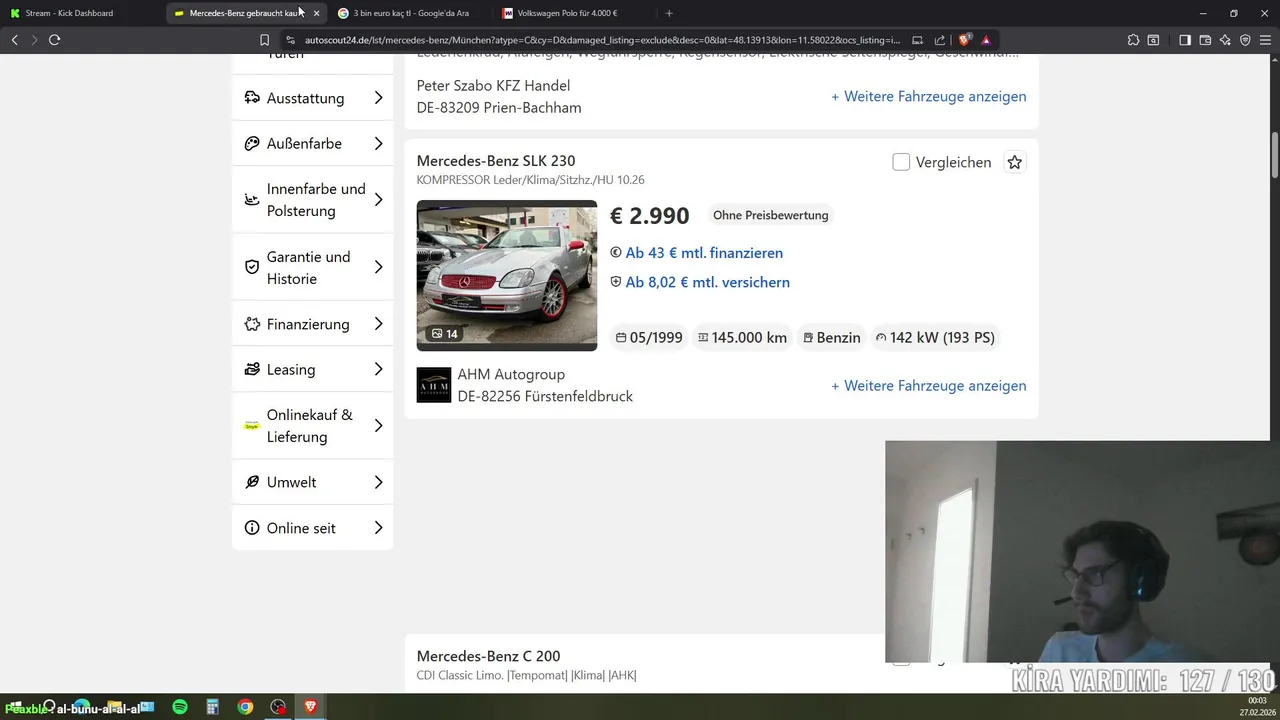Click Ab 8,02 € mtl. versichern link
This screenshot has height=720, width=1280.
708,282
